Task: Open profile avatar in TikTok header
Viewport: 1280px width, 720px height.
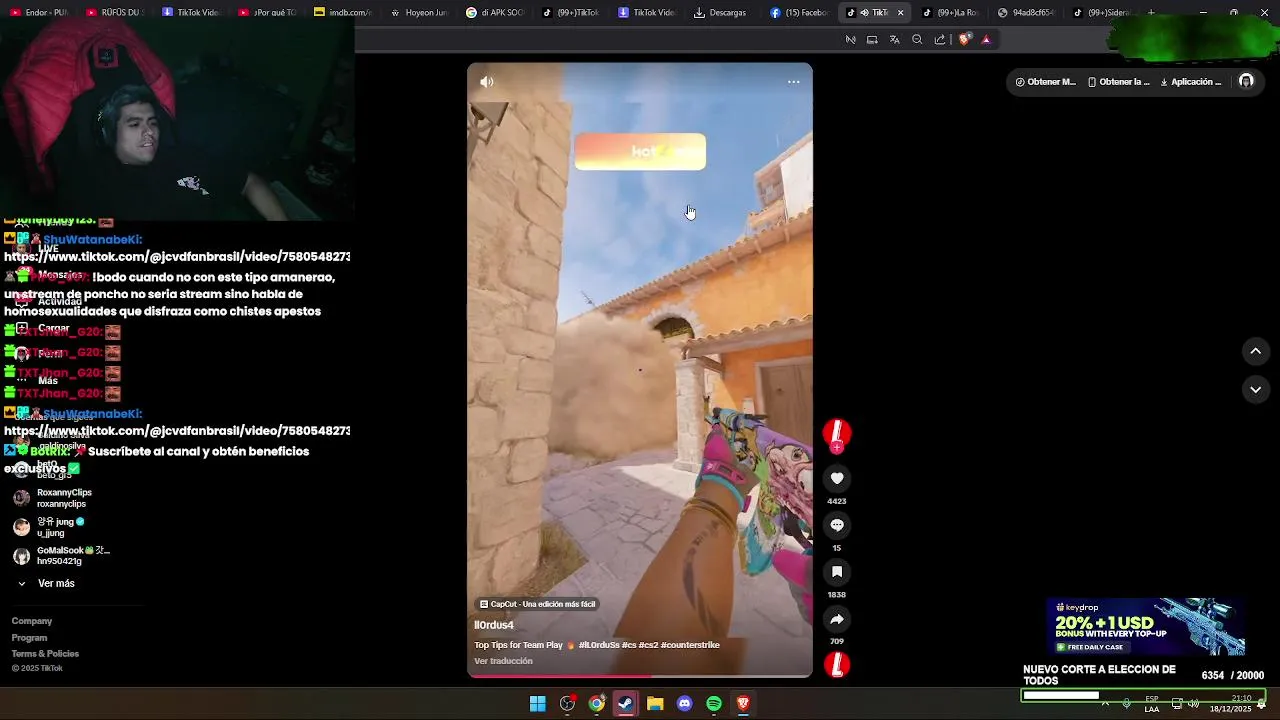Action: 1246,82
